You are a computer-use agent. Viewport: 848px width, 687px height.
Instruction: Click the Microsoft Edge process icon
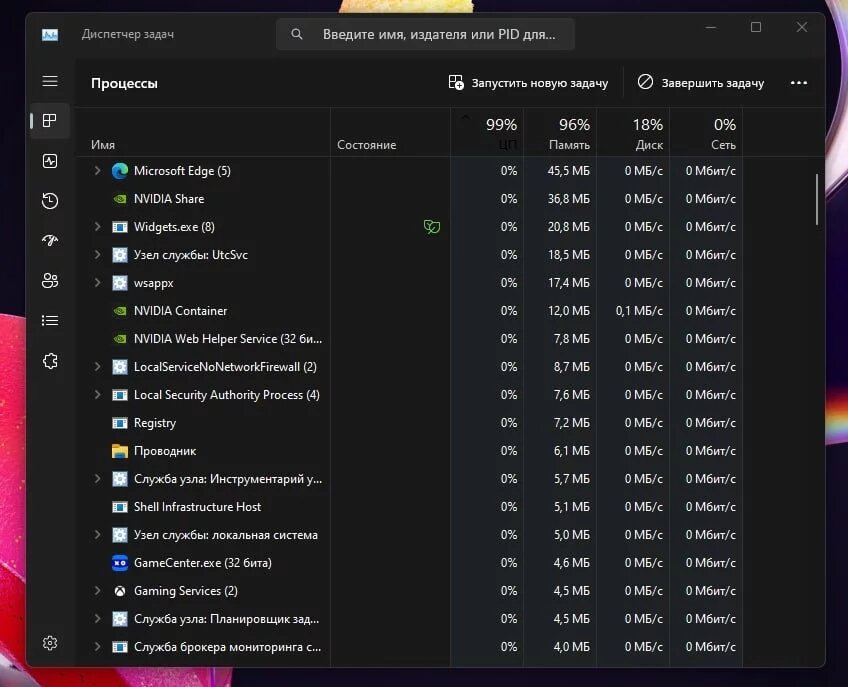pos(120,171)
